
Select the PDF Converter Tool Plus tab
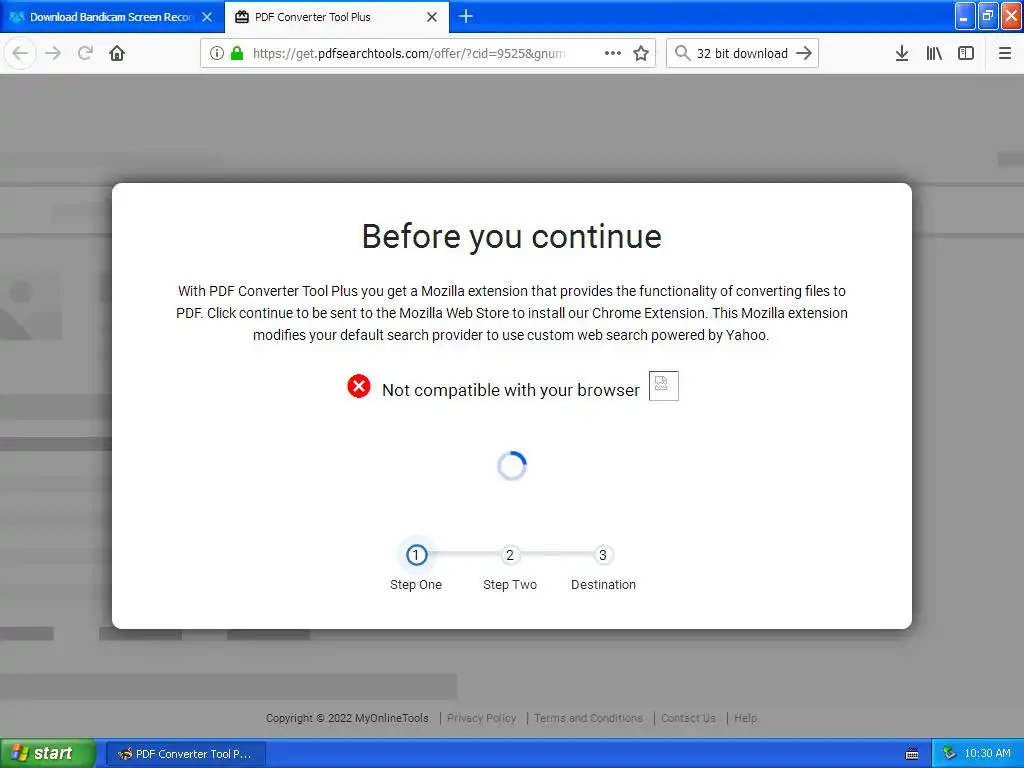tap(336, 17)
